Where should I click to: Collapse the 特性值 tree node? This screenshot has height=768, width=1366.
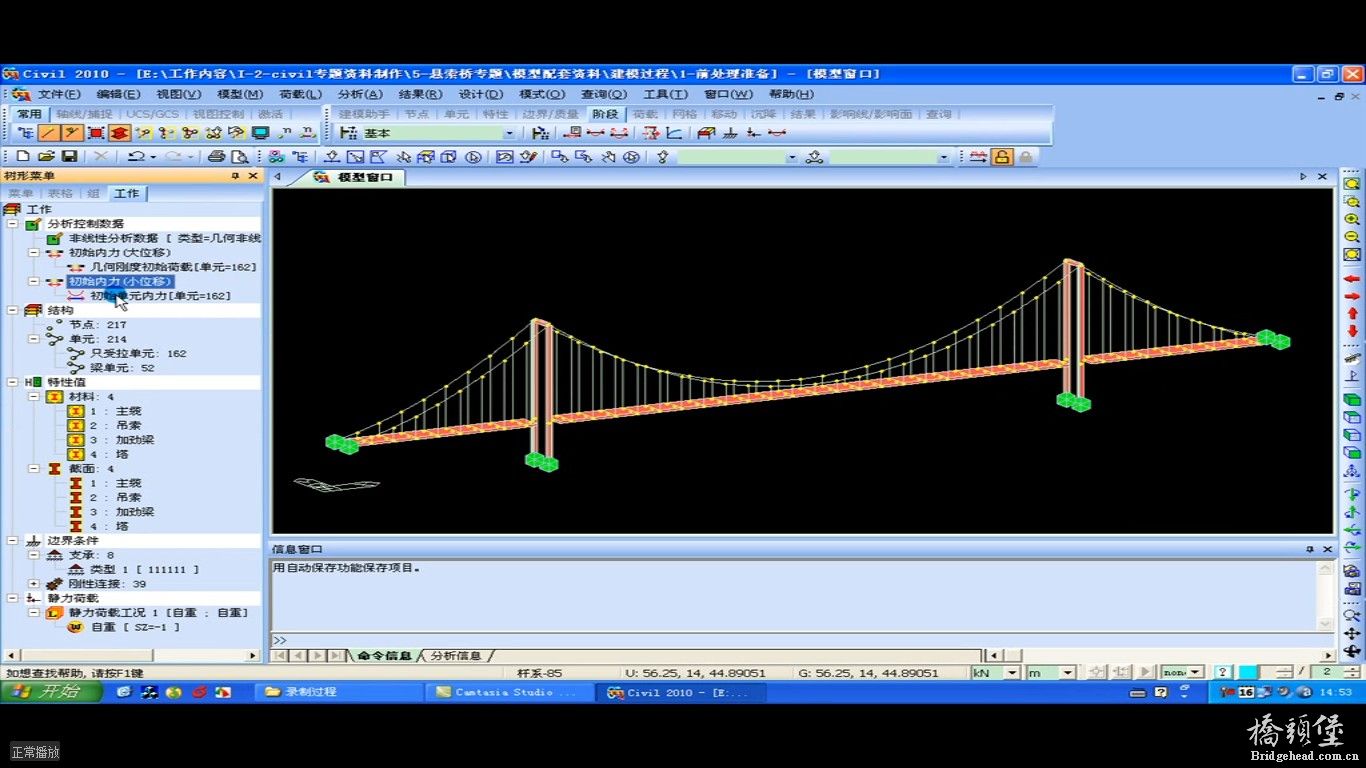13,382
